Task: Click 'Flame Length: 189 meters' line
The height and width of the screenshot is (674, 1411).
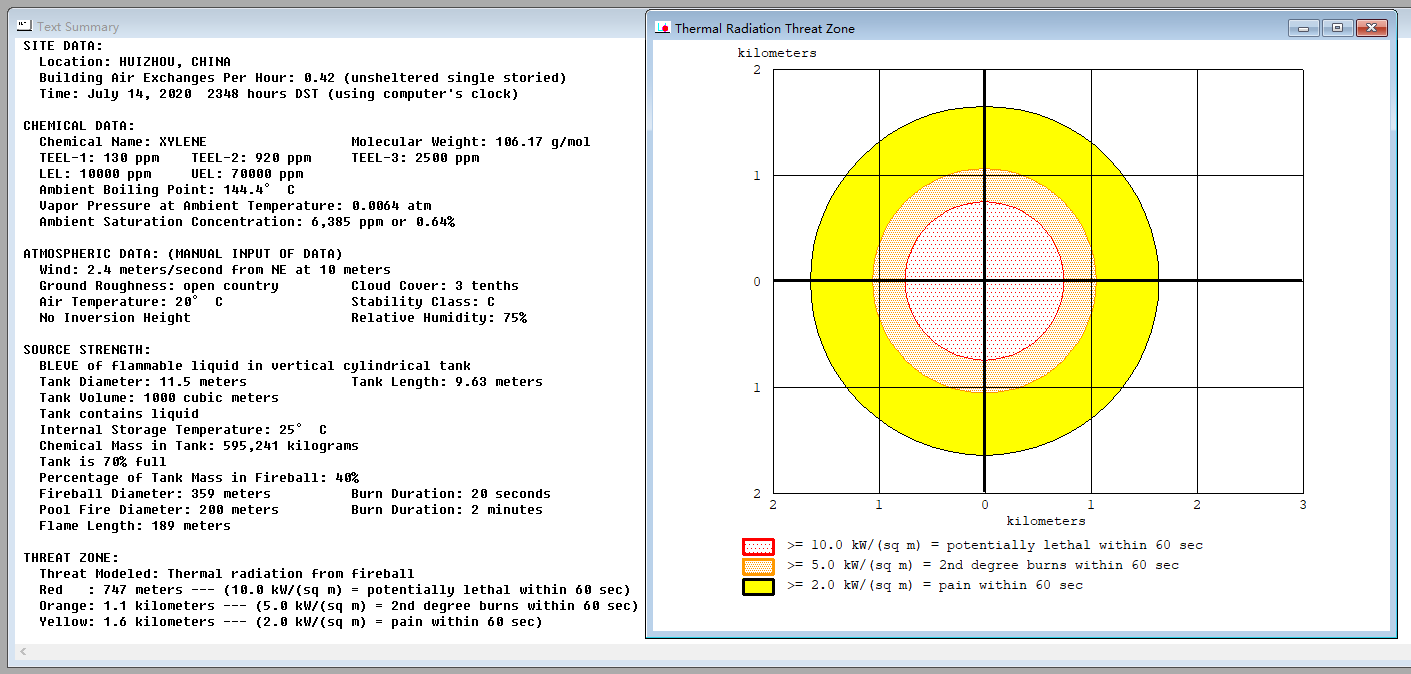Action: tap(135, 526)
